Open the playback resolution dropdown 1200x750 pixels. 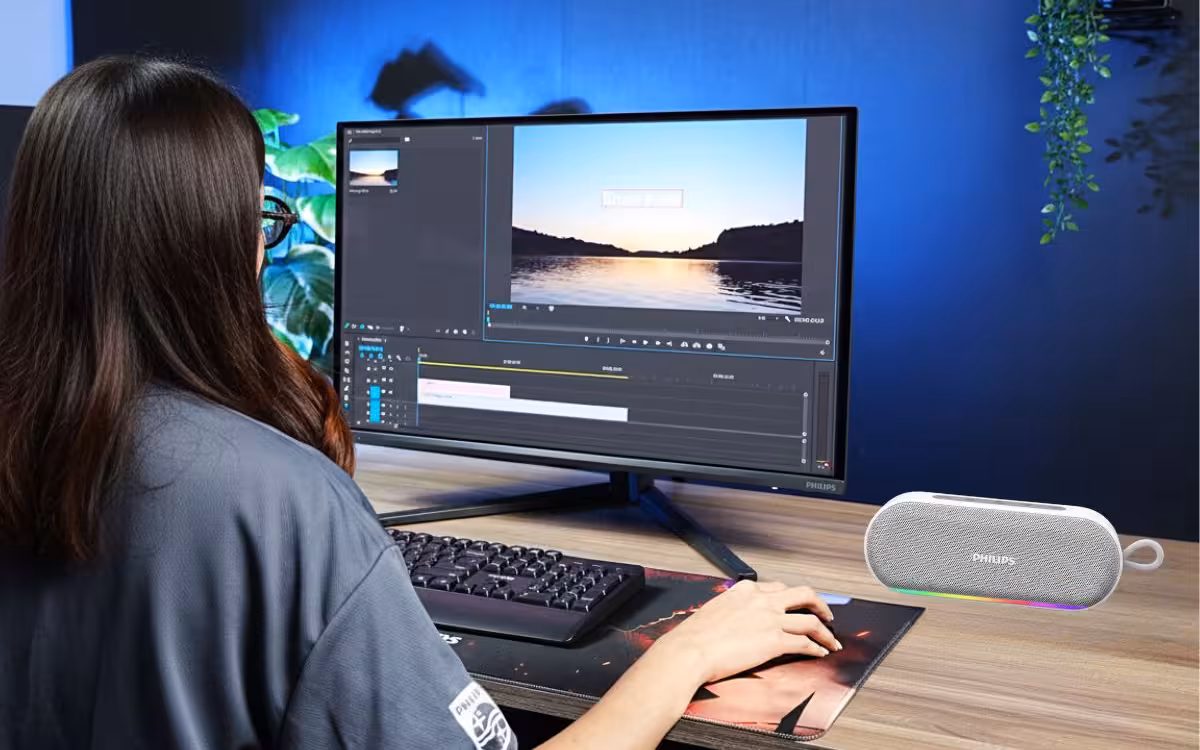[766, 318]
